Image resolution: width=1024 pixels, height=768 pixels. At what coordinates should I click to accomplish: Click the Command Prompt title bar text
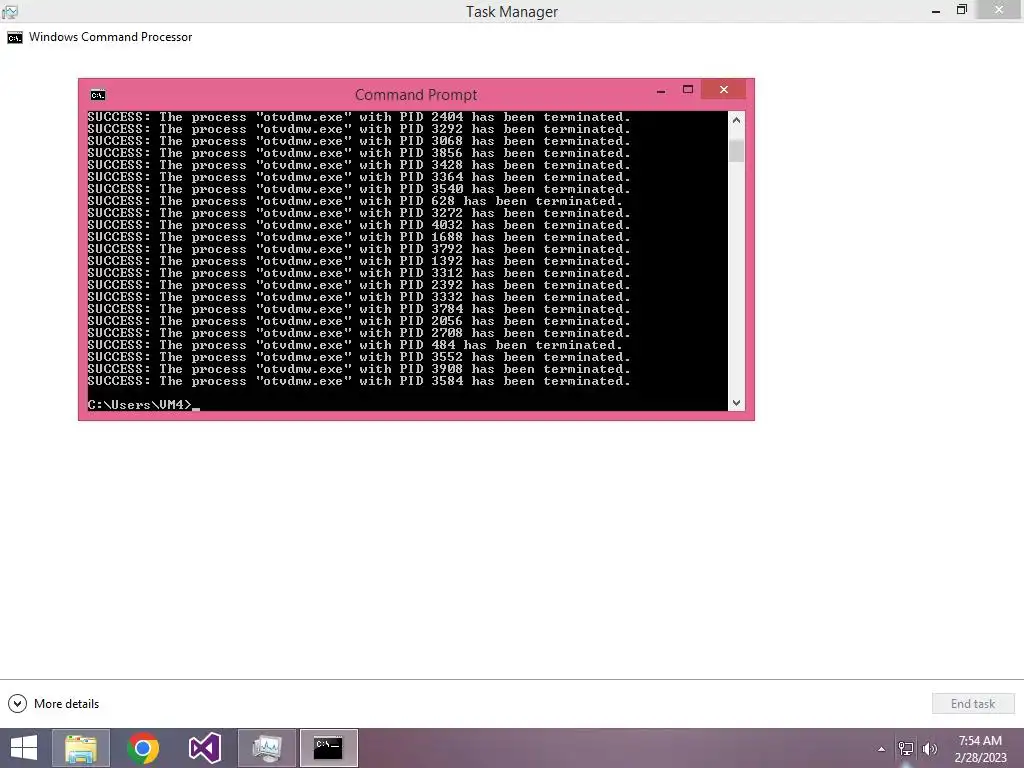pos(416,95)
